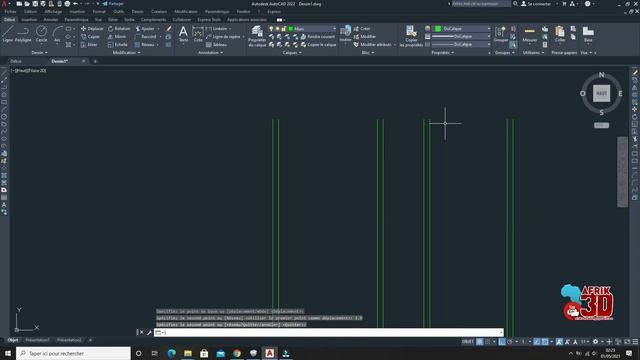This screenshot has width=640, height=360.
Task: Switch to the Annoter ribbon tab
Action: coord(51,20)
